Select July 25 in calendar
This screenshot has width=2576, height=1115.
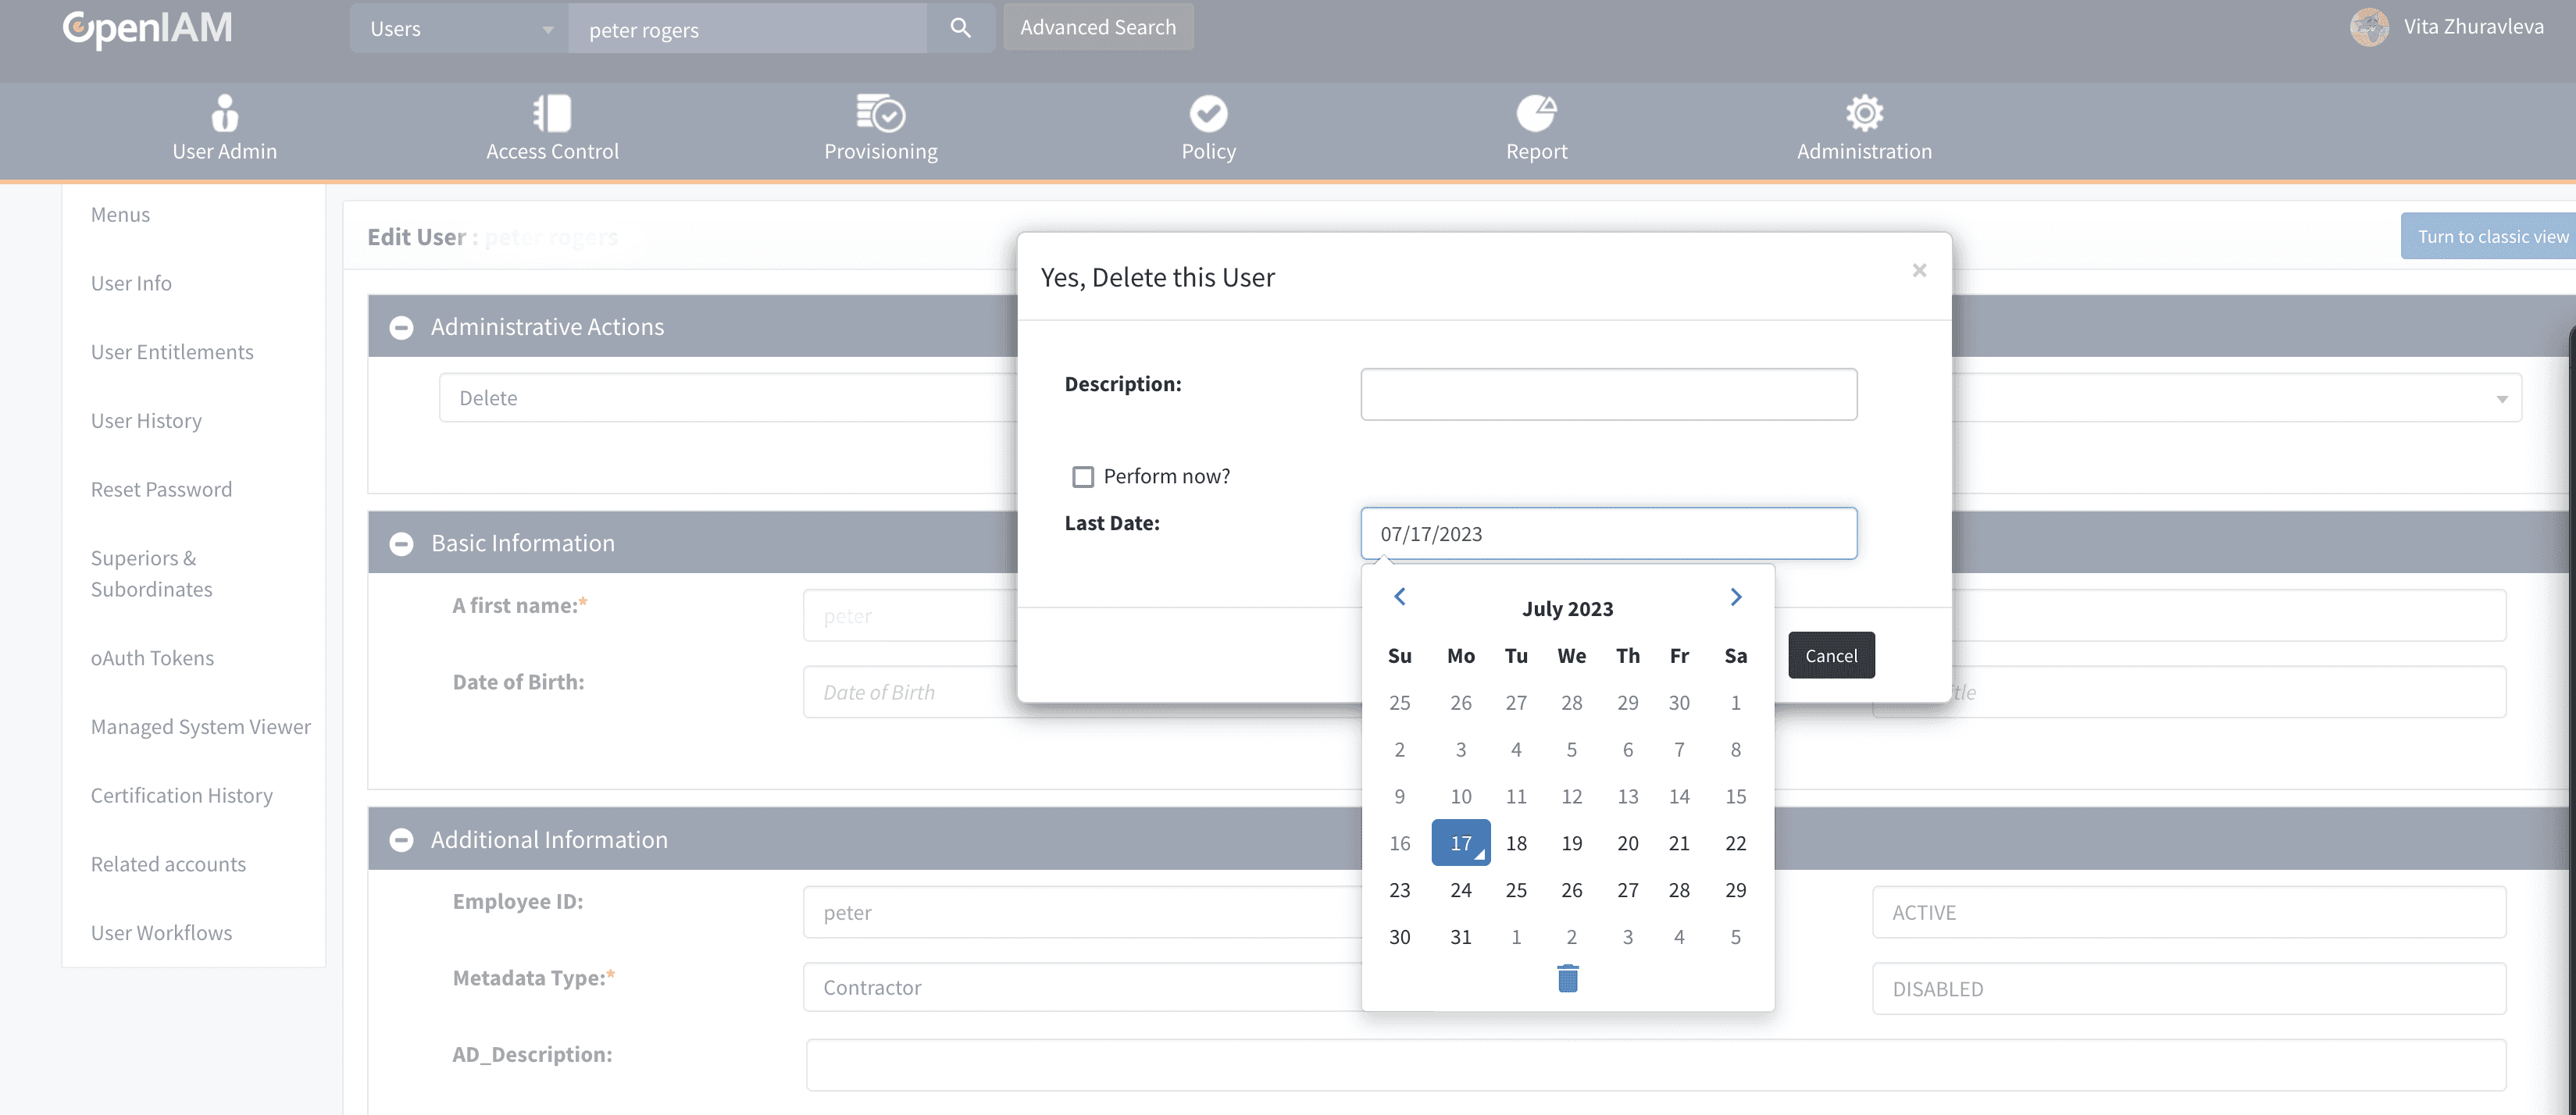pyautogui.click(x=1515, y=890)
